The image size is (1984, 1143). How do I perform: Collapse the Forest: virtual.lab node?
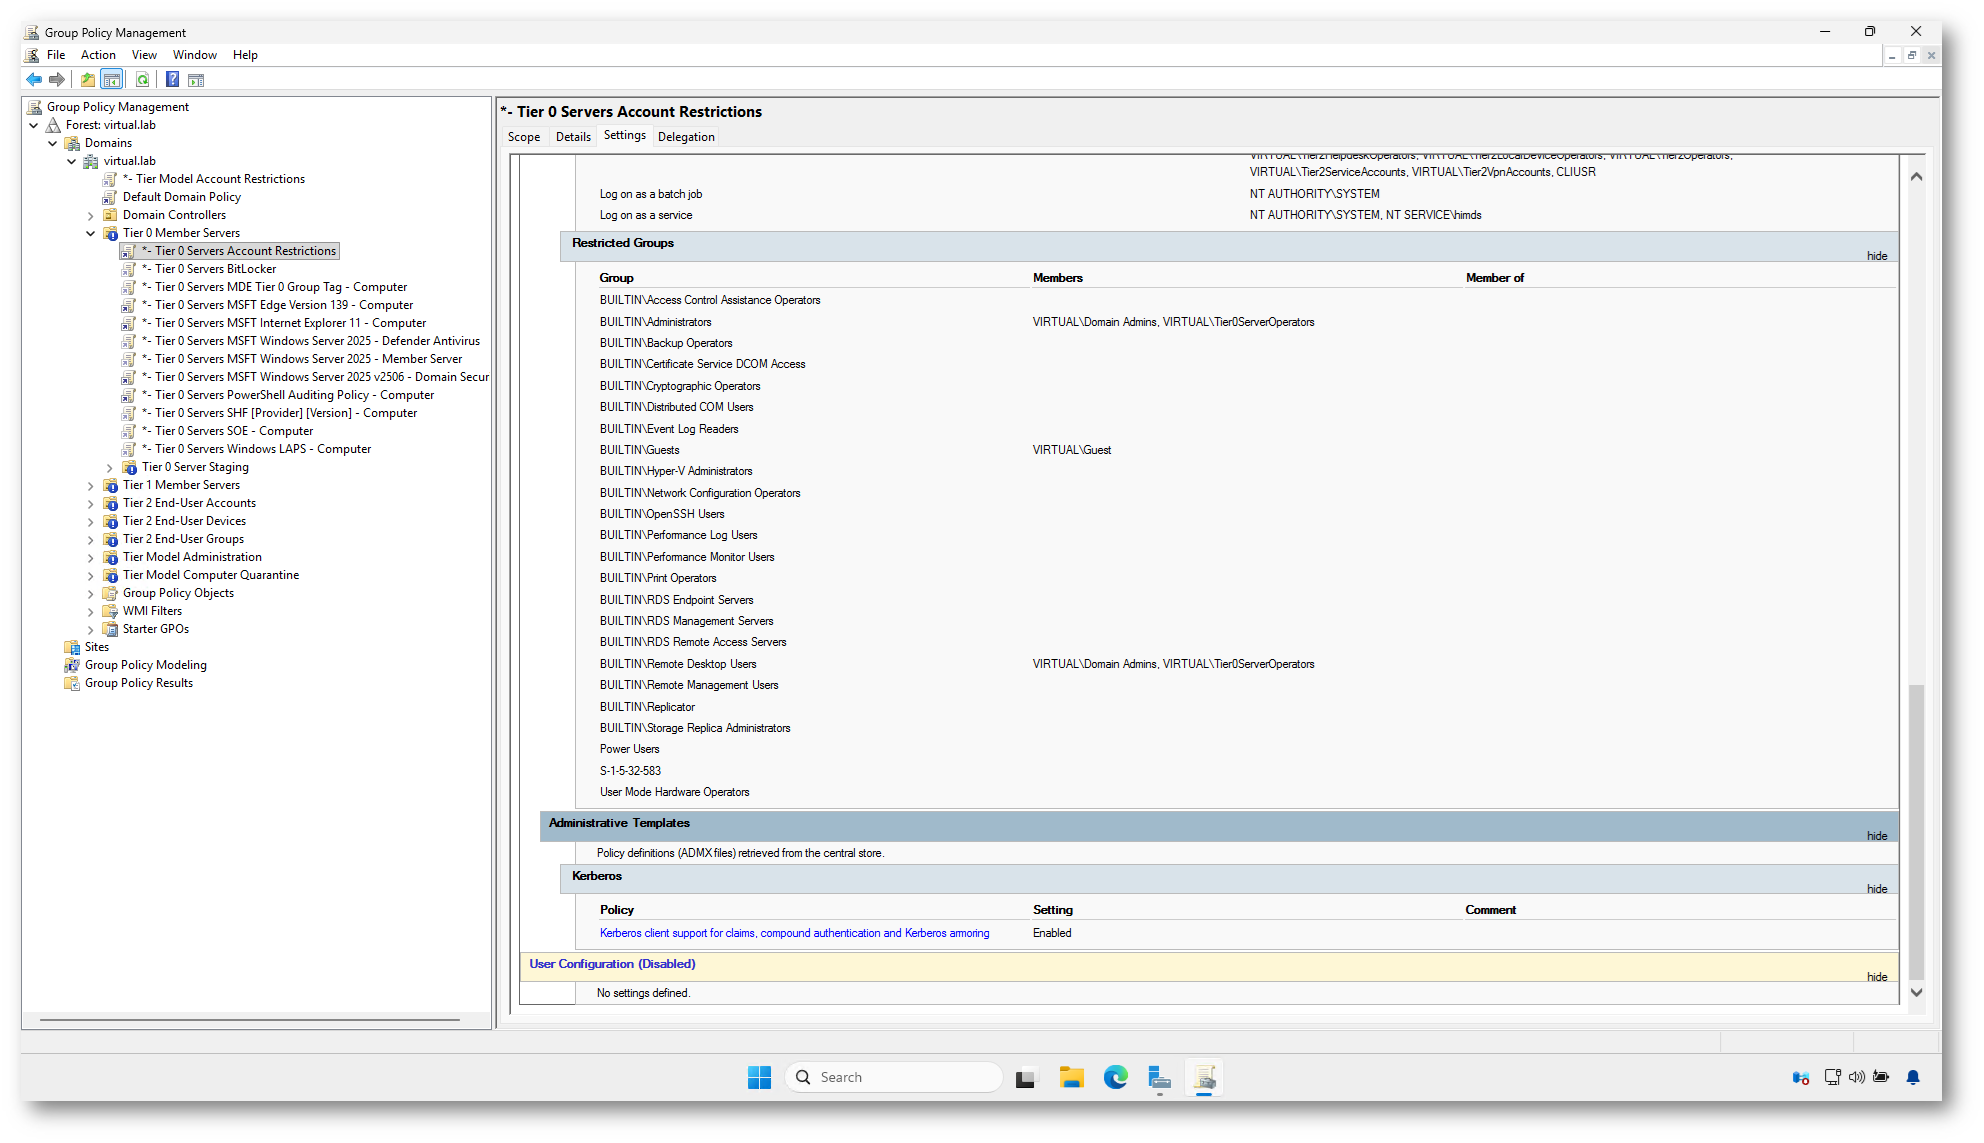tap(34, 126)
